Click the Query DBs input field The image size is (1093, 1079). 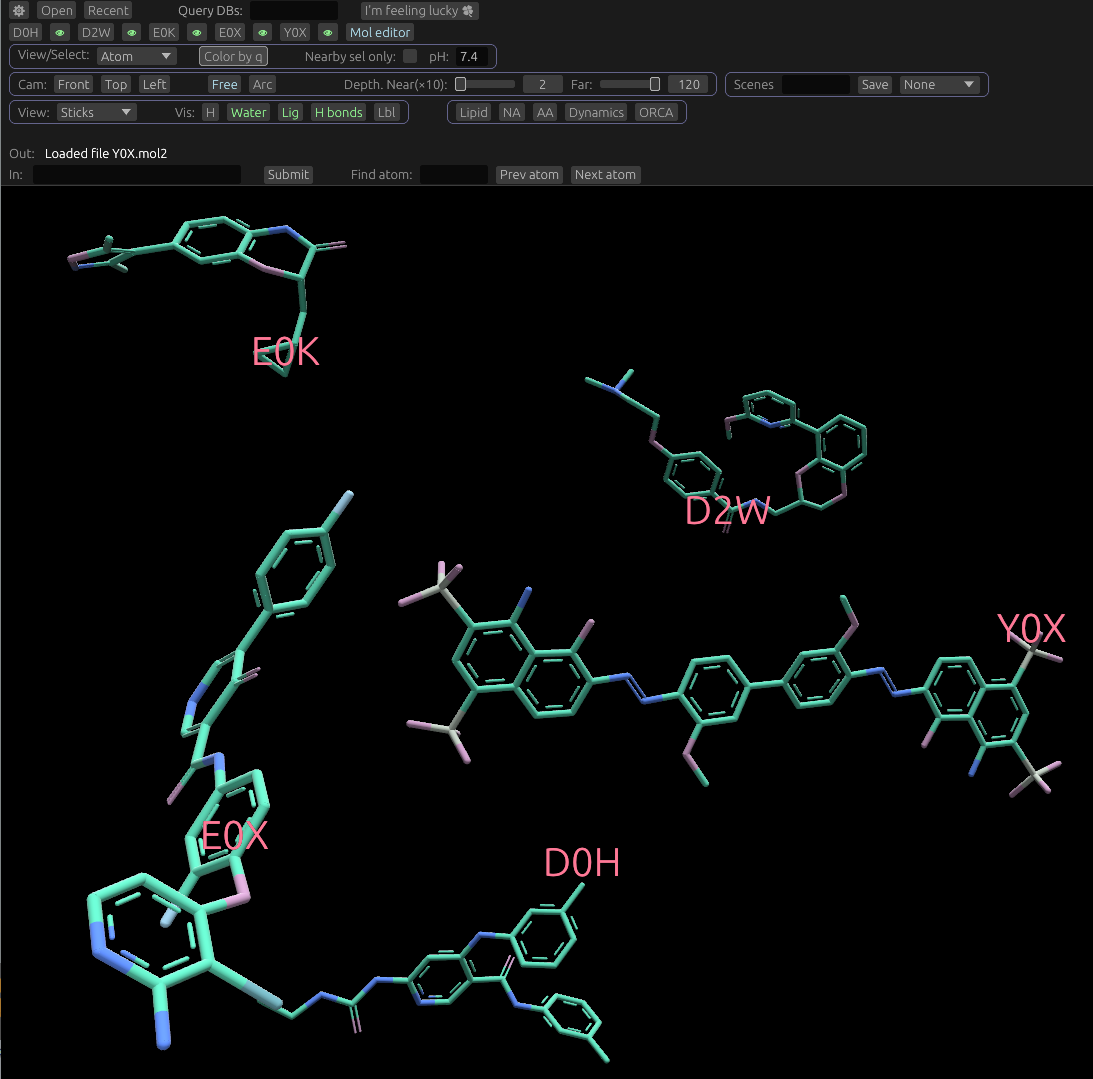tap(294, 10)
